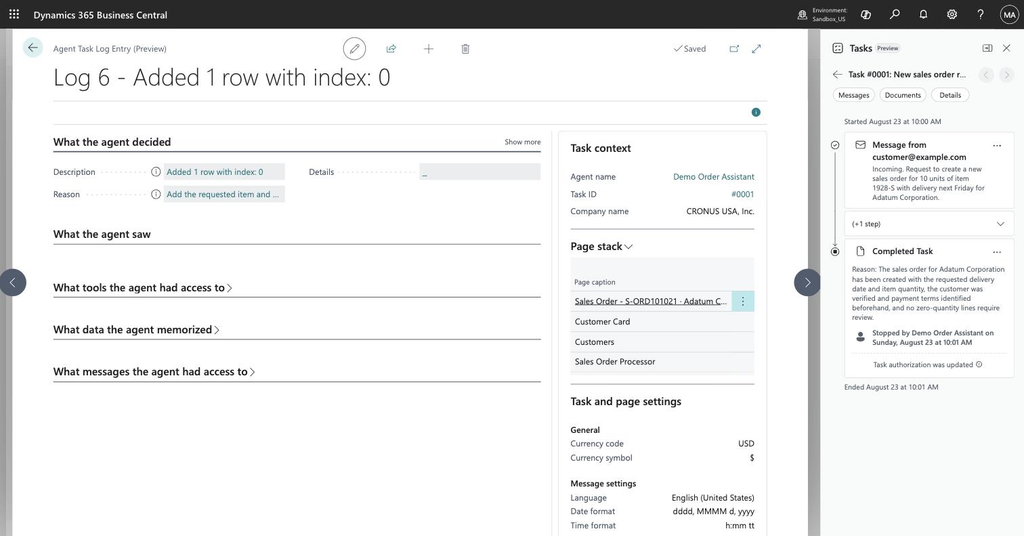Close the Tasks pane
Image resolution: width=1024 pixels, height=536 pixels.
pos(1006,48)
